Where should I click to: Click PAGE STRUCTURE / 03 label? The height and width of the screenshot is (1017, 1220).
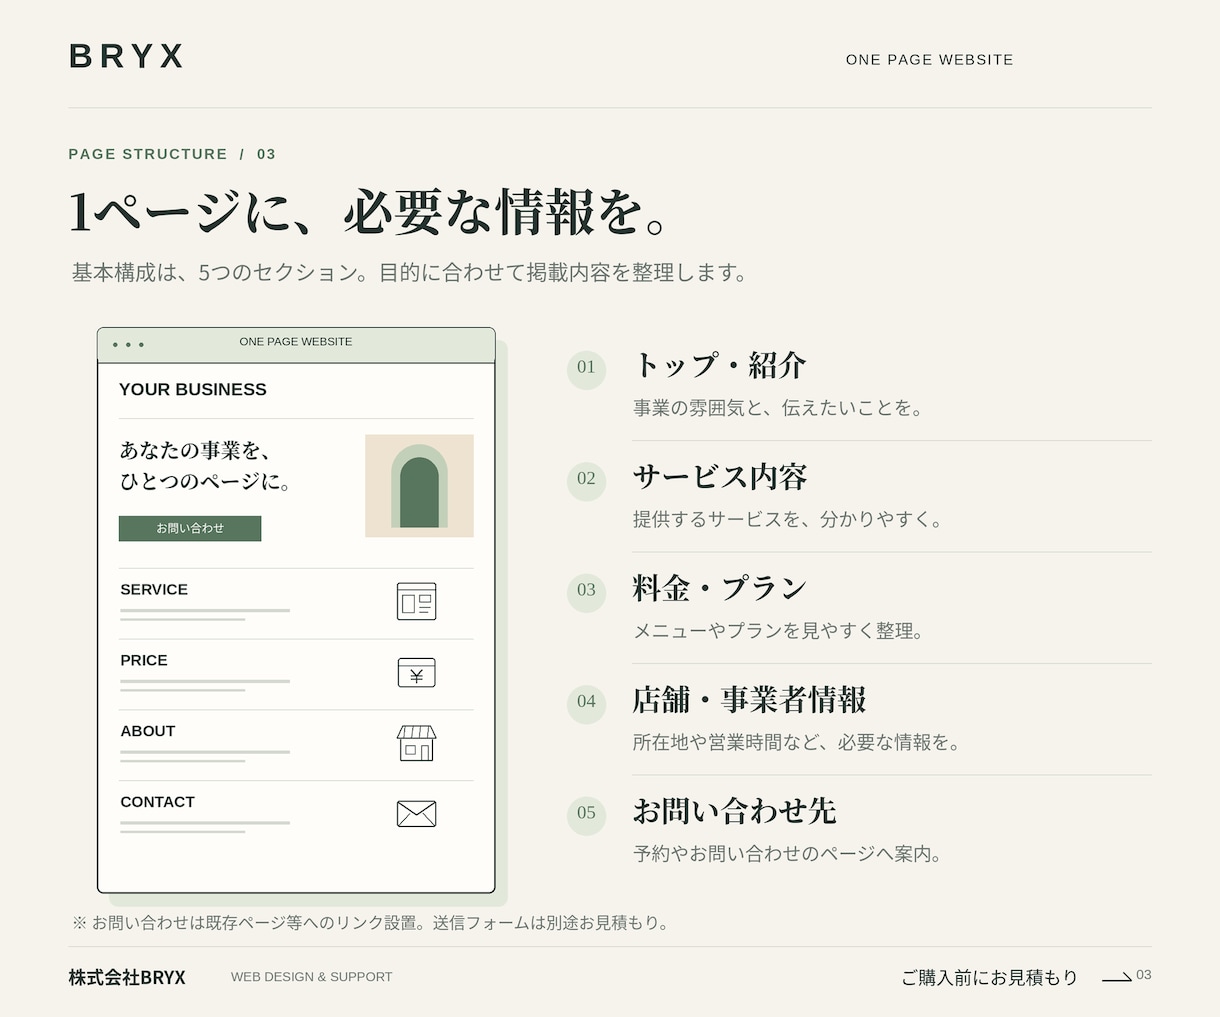pos(172,154)
